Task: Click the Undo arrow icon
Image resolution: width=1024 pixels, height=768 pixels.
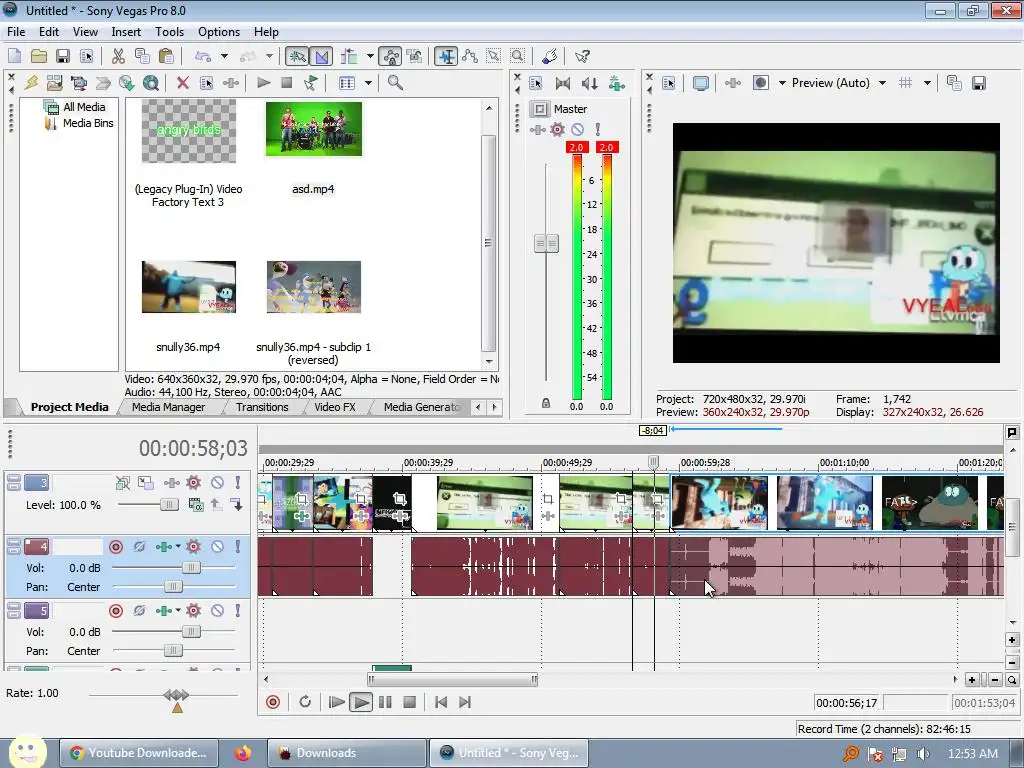Action: click(x=203, y=56)
